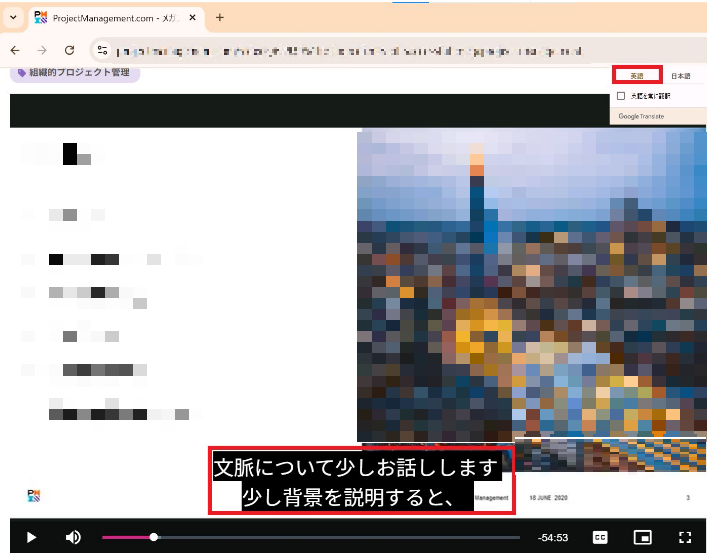
Task: Check the always-translate checkbox
Action: pyautogui.click(x=621, y=96)
